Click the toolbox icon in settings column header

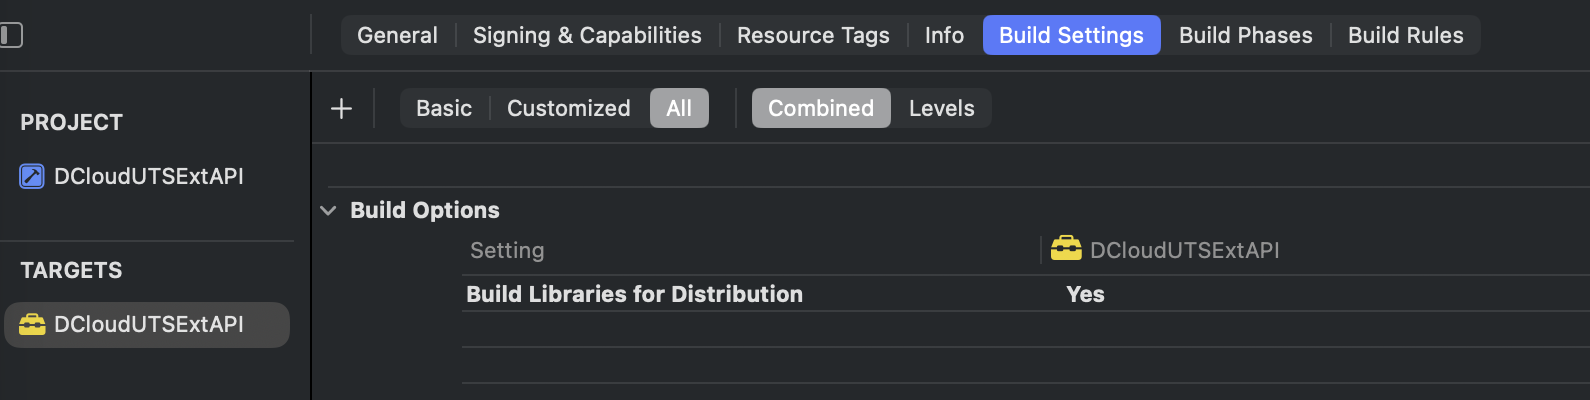[1066, 249]
